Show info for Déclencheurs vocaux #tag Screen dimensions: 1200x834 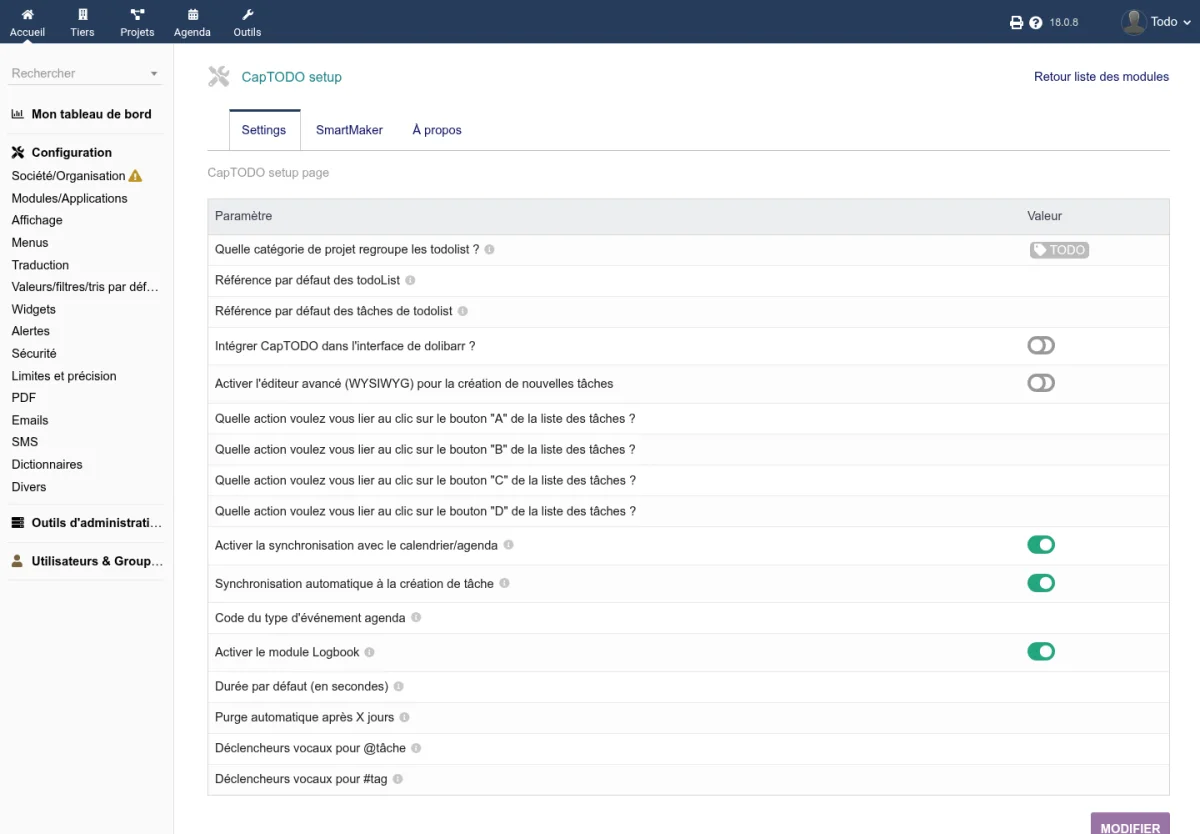click(x=398, y=779)
